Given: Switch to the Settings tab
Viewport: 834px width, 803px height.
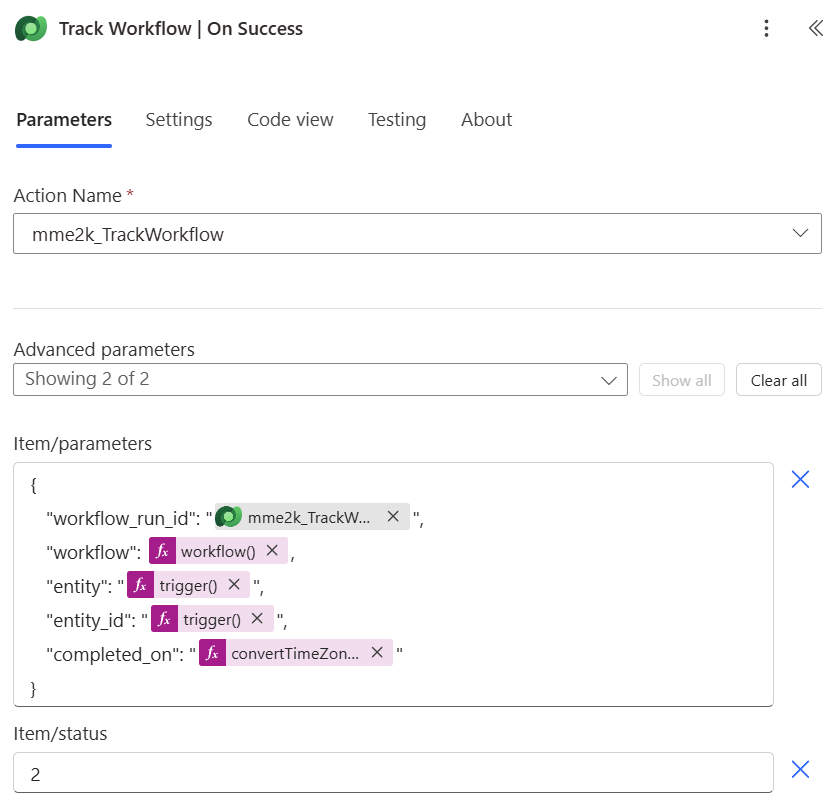Looking at the screenshot, I should click(179, 120).
